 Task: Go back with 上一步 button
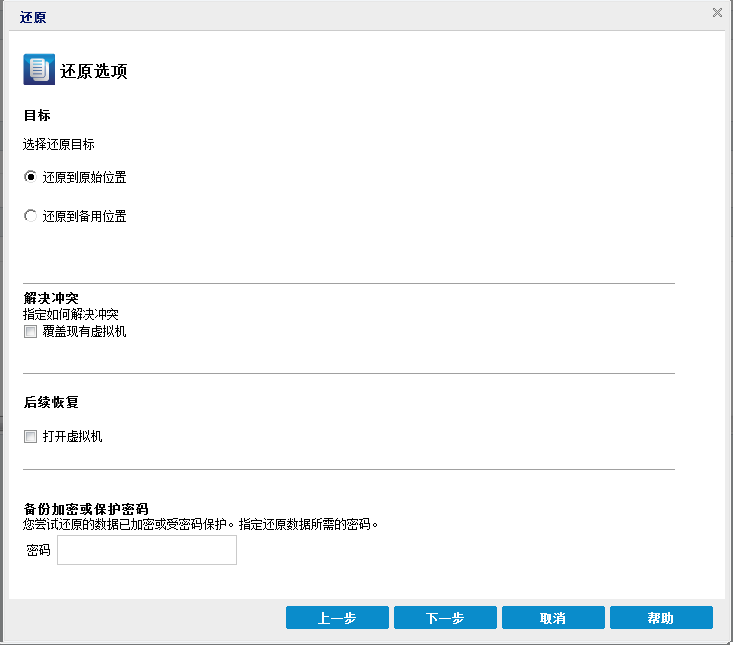click(337, 618)
